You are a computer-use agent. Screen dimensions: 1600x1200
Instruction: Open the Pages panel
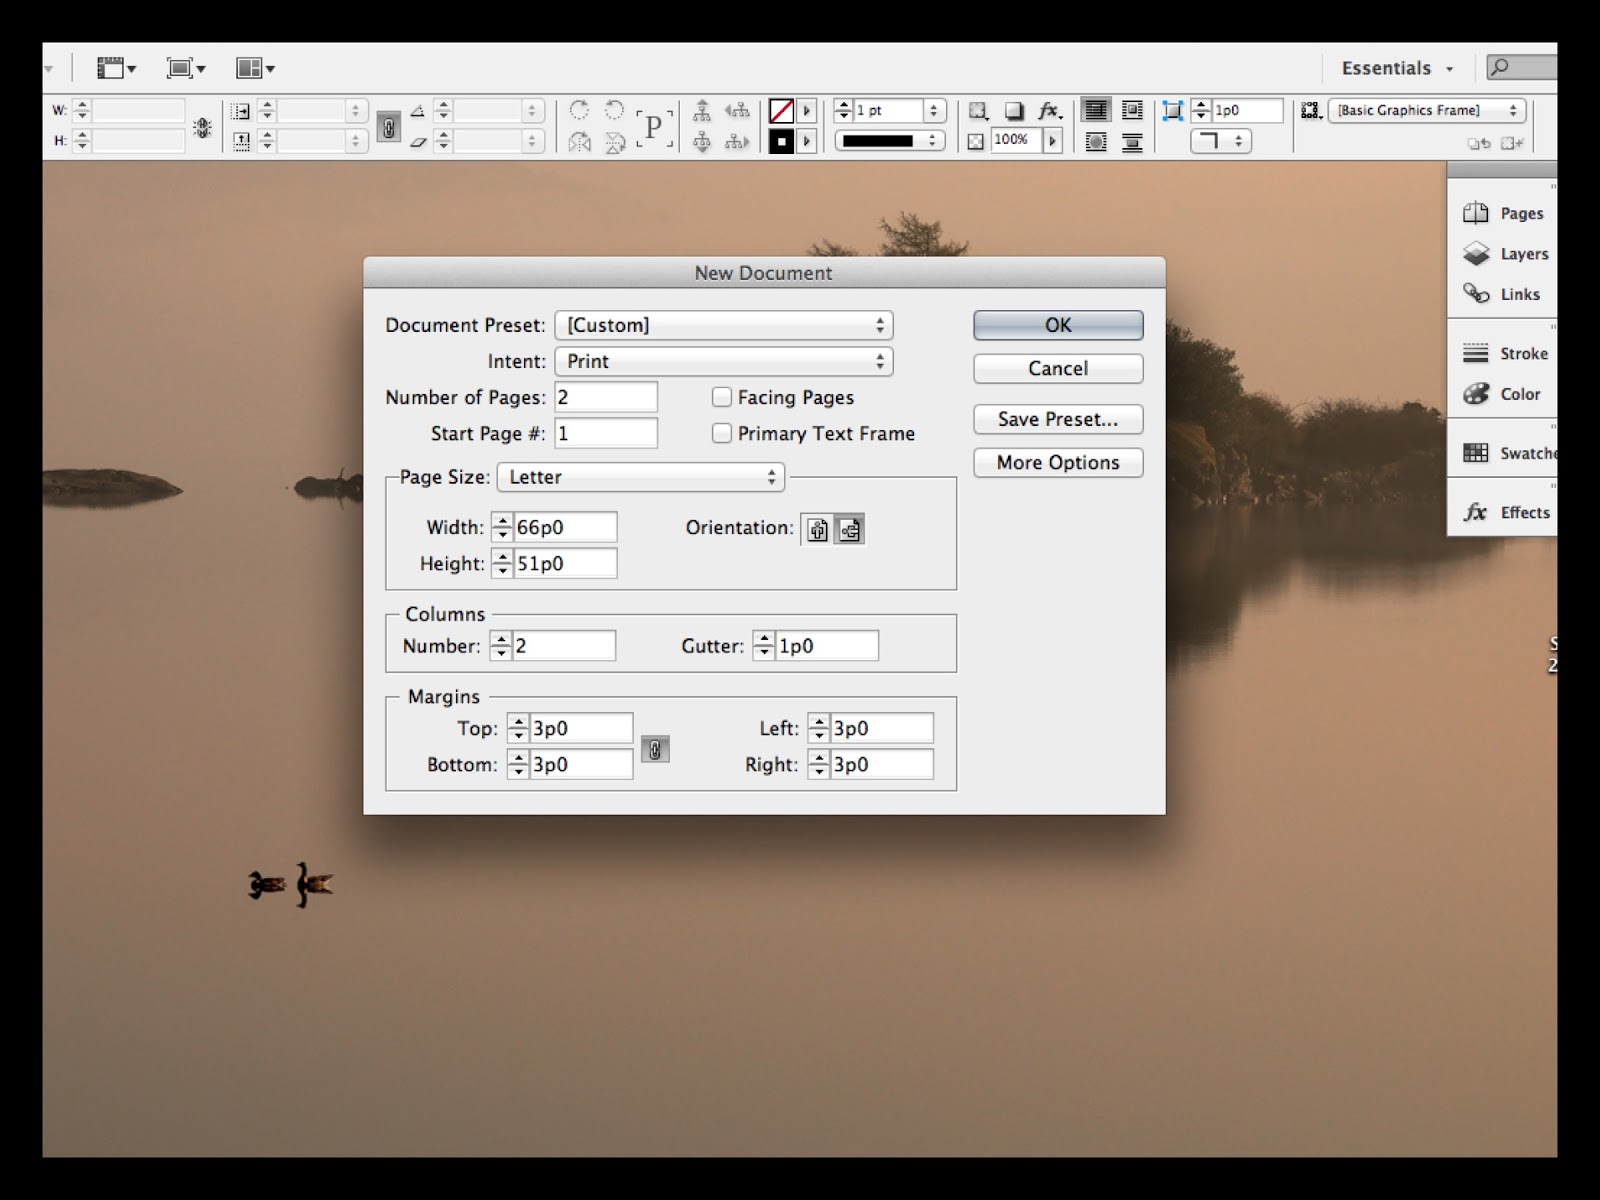point(1503,213)
